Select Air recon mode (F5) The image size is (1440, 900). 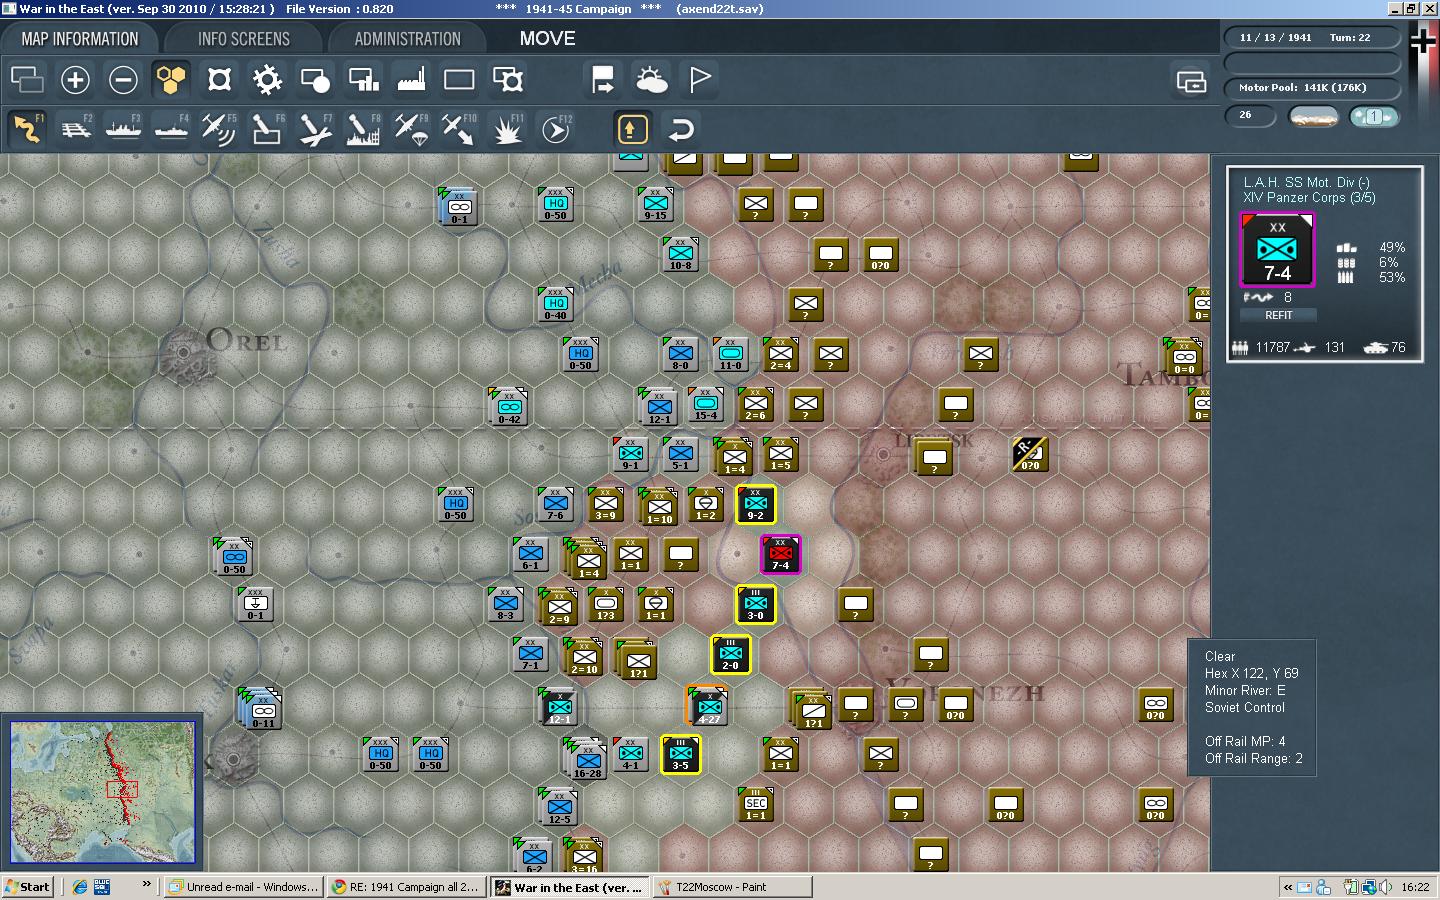tap(219, 129)
